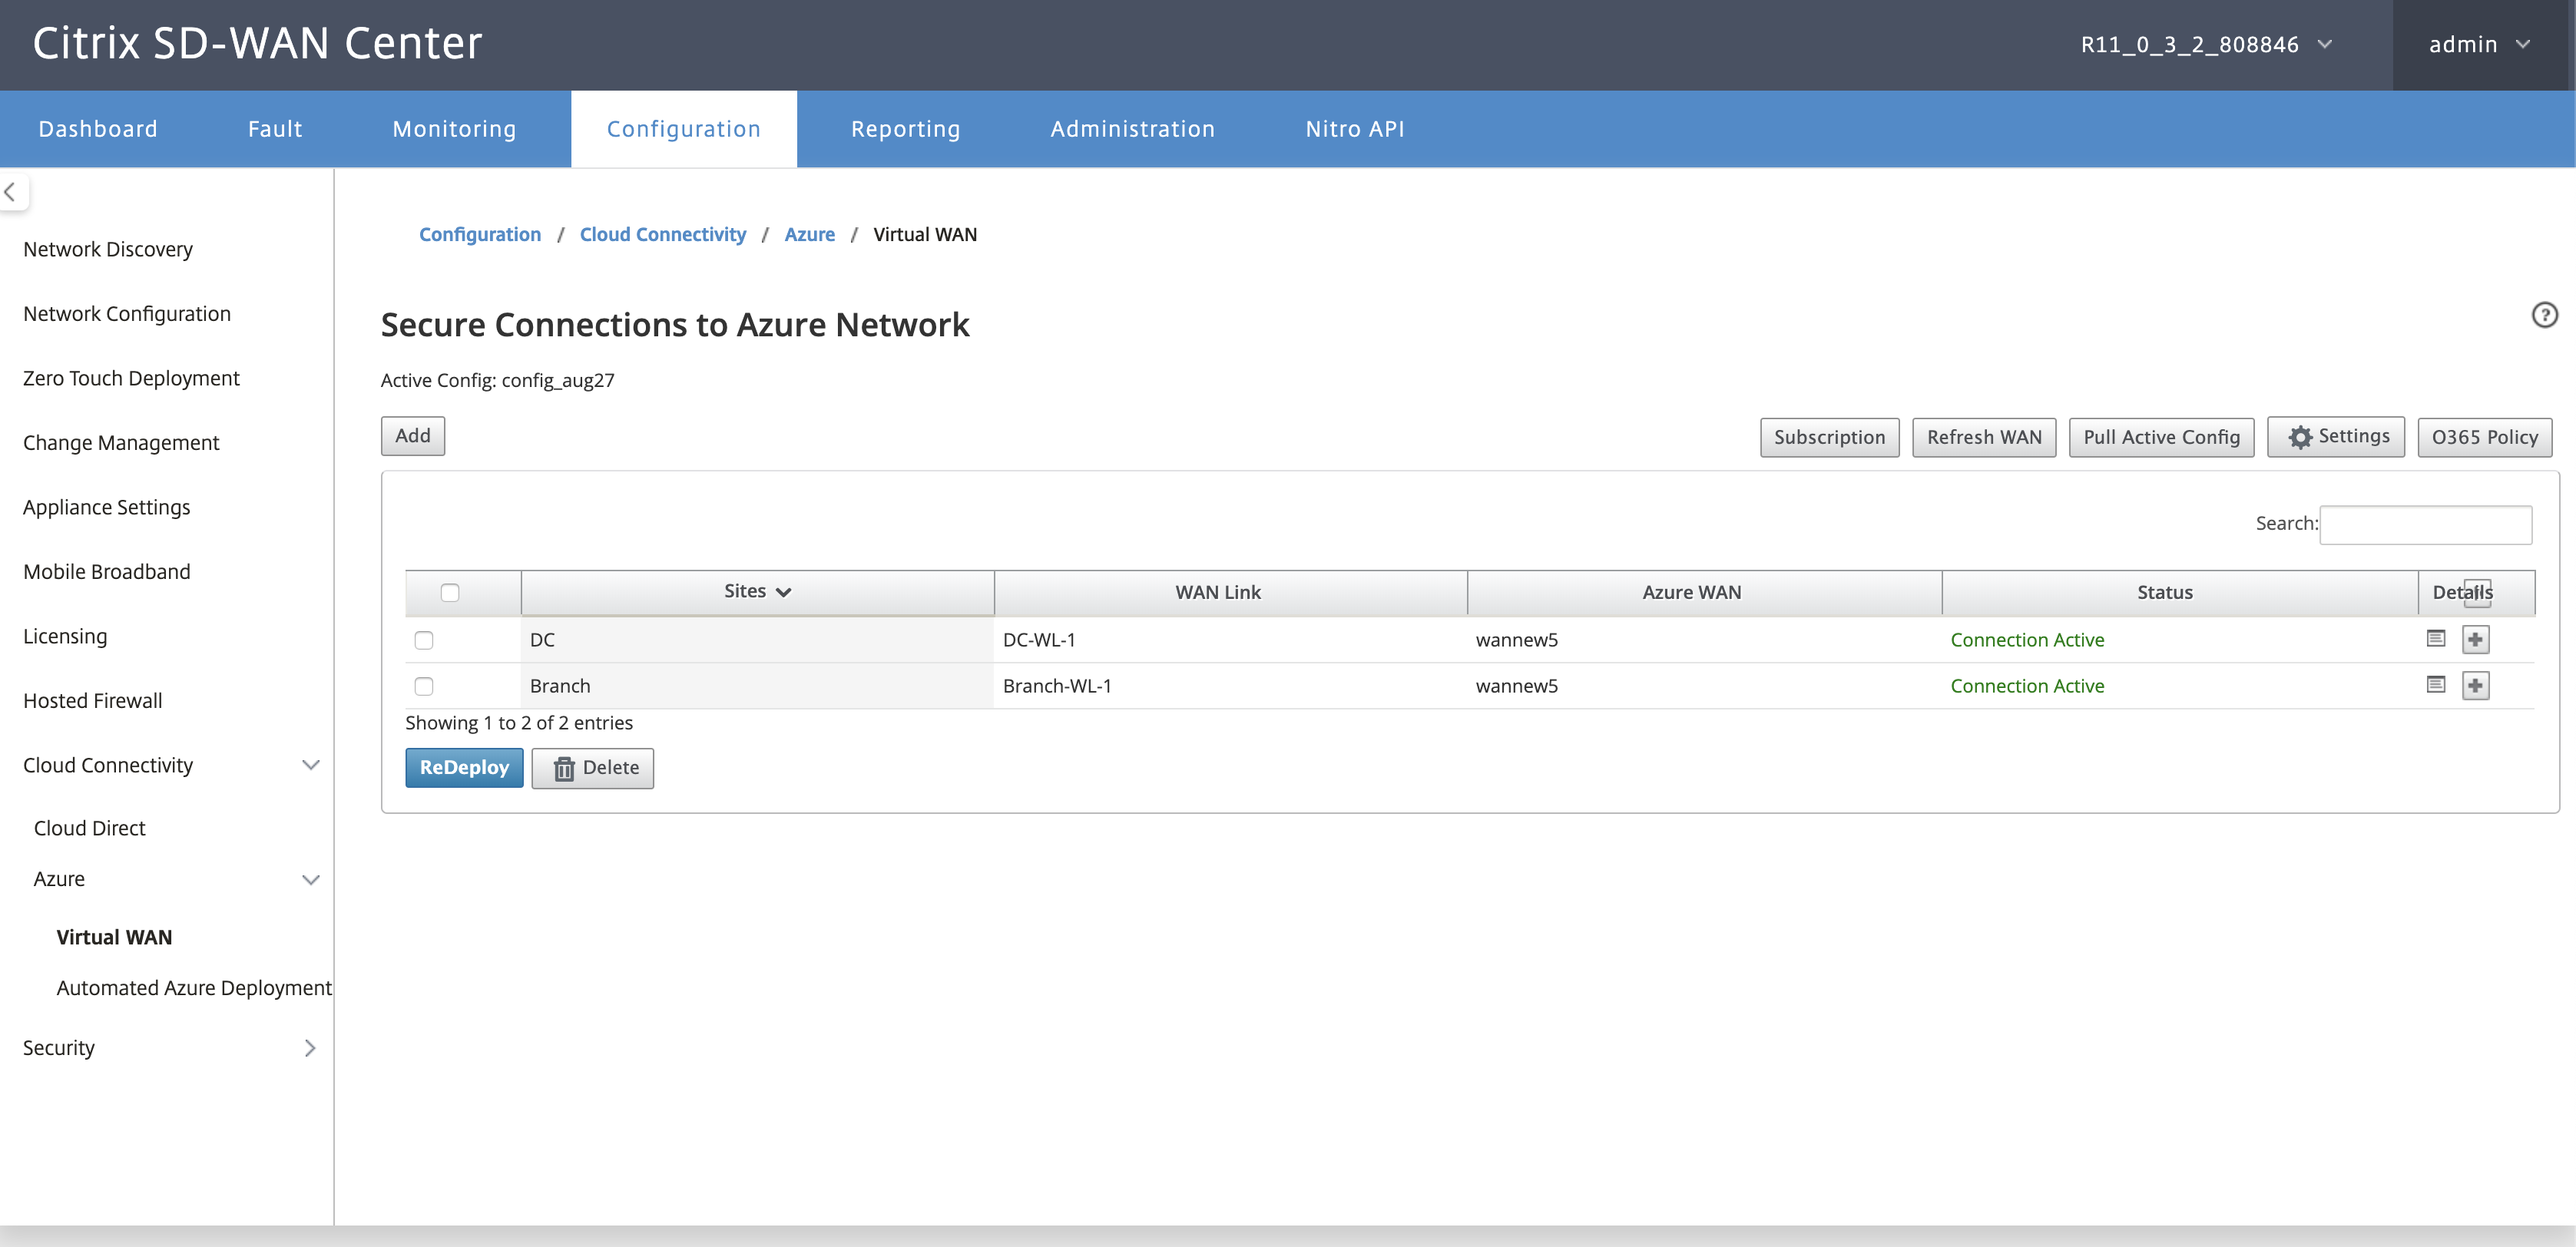This screenshot has height=1247, width=2576.
Task: Open the Nitro API tab
Action: pyautogui.click(x=1354, y=129)
